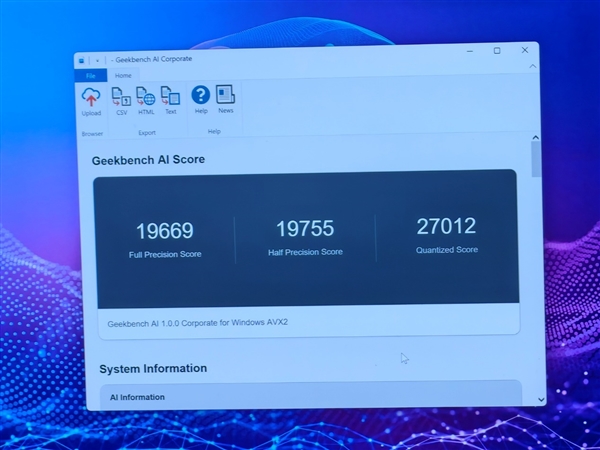Upload results to Geekbench Browser

tap(91, 102)
